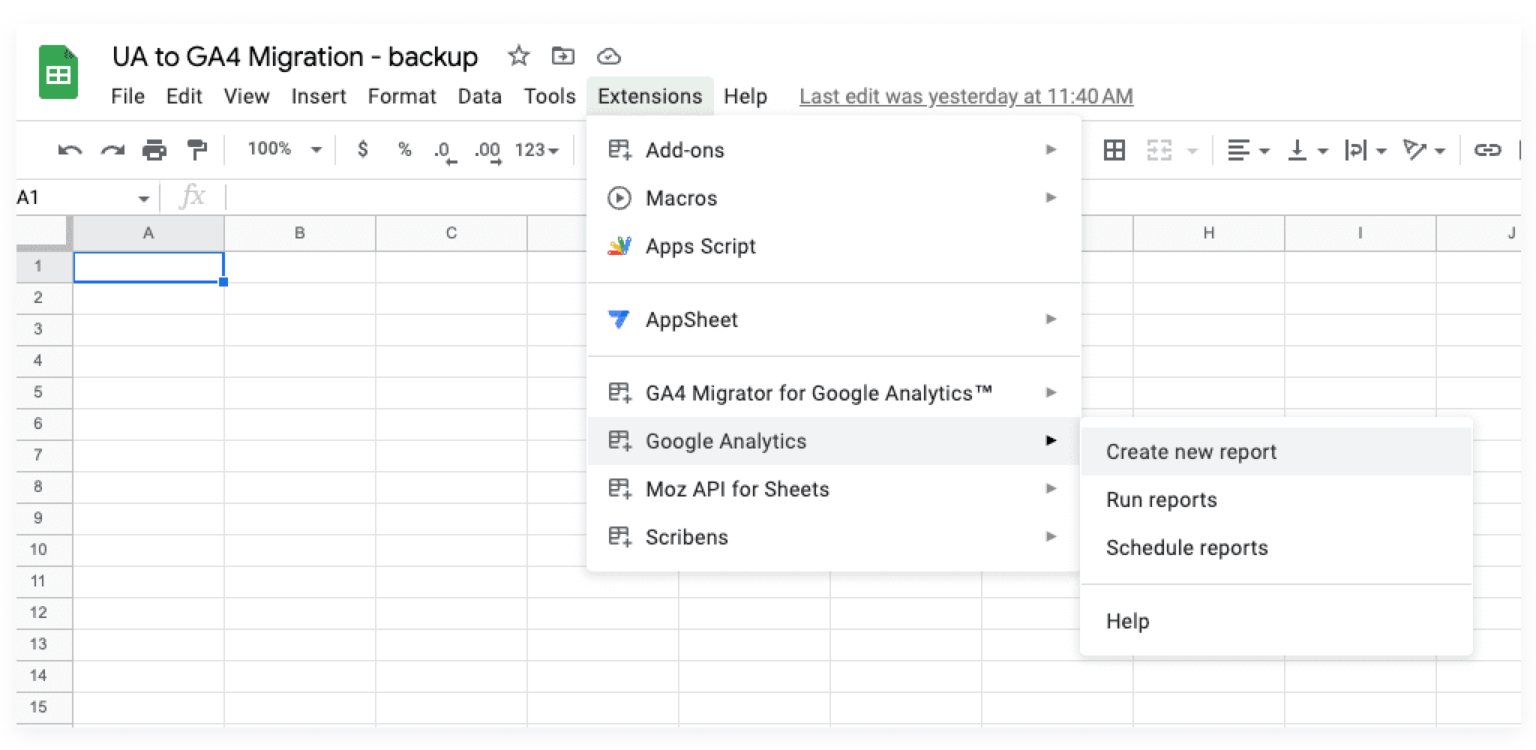Click the Google Sheets home icon
The height and width of the screenshot is (750, 1536).
click(59, 73)
